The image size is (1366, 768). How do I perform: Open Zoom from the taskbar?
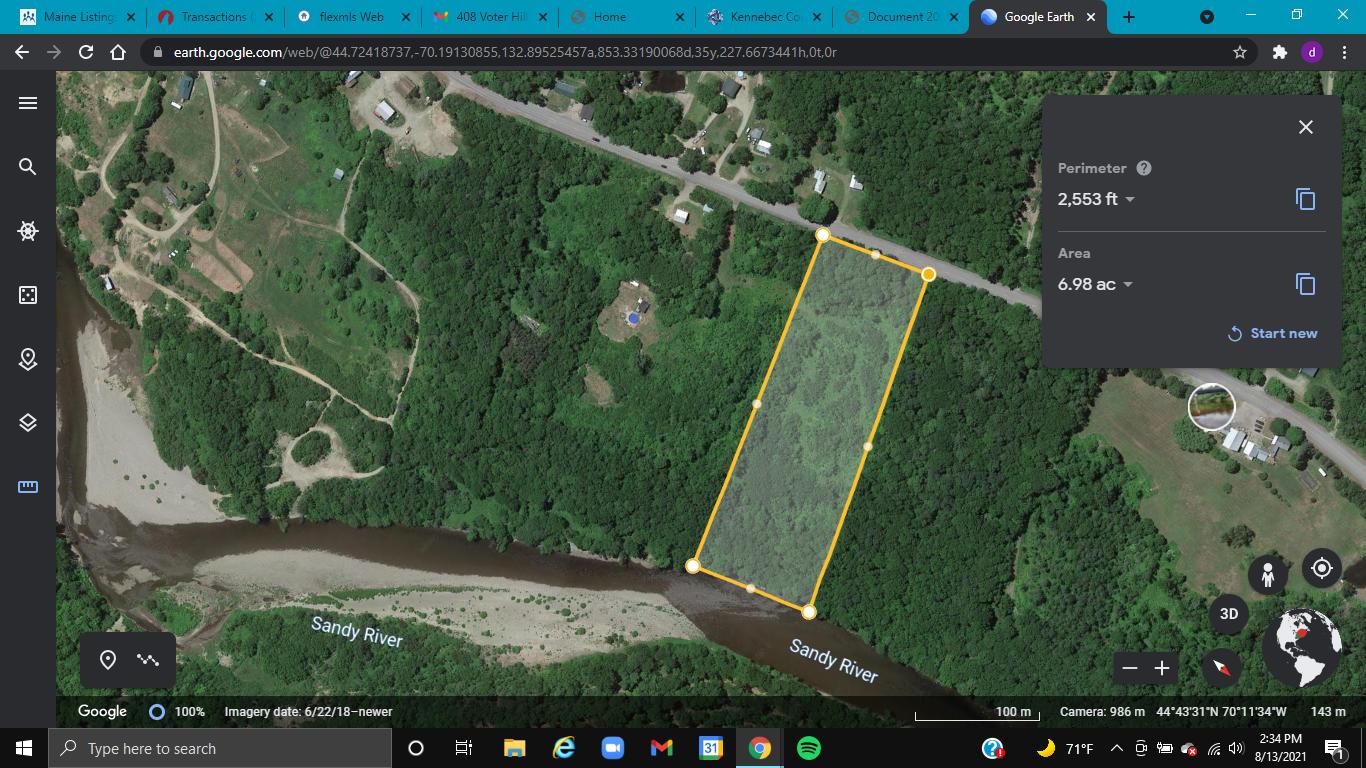(612, 748)
